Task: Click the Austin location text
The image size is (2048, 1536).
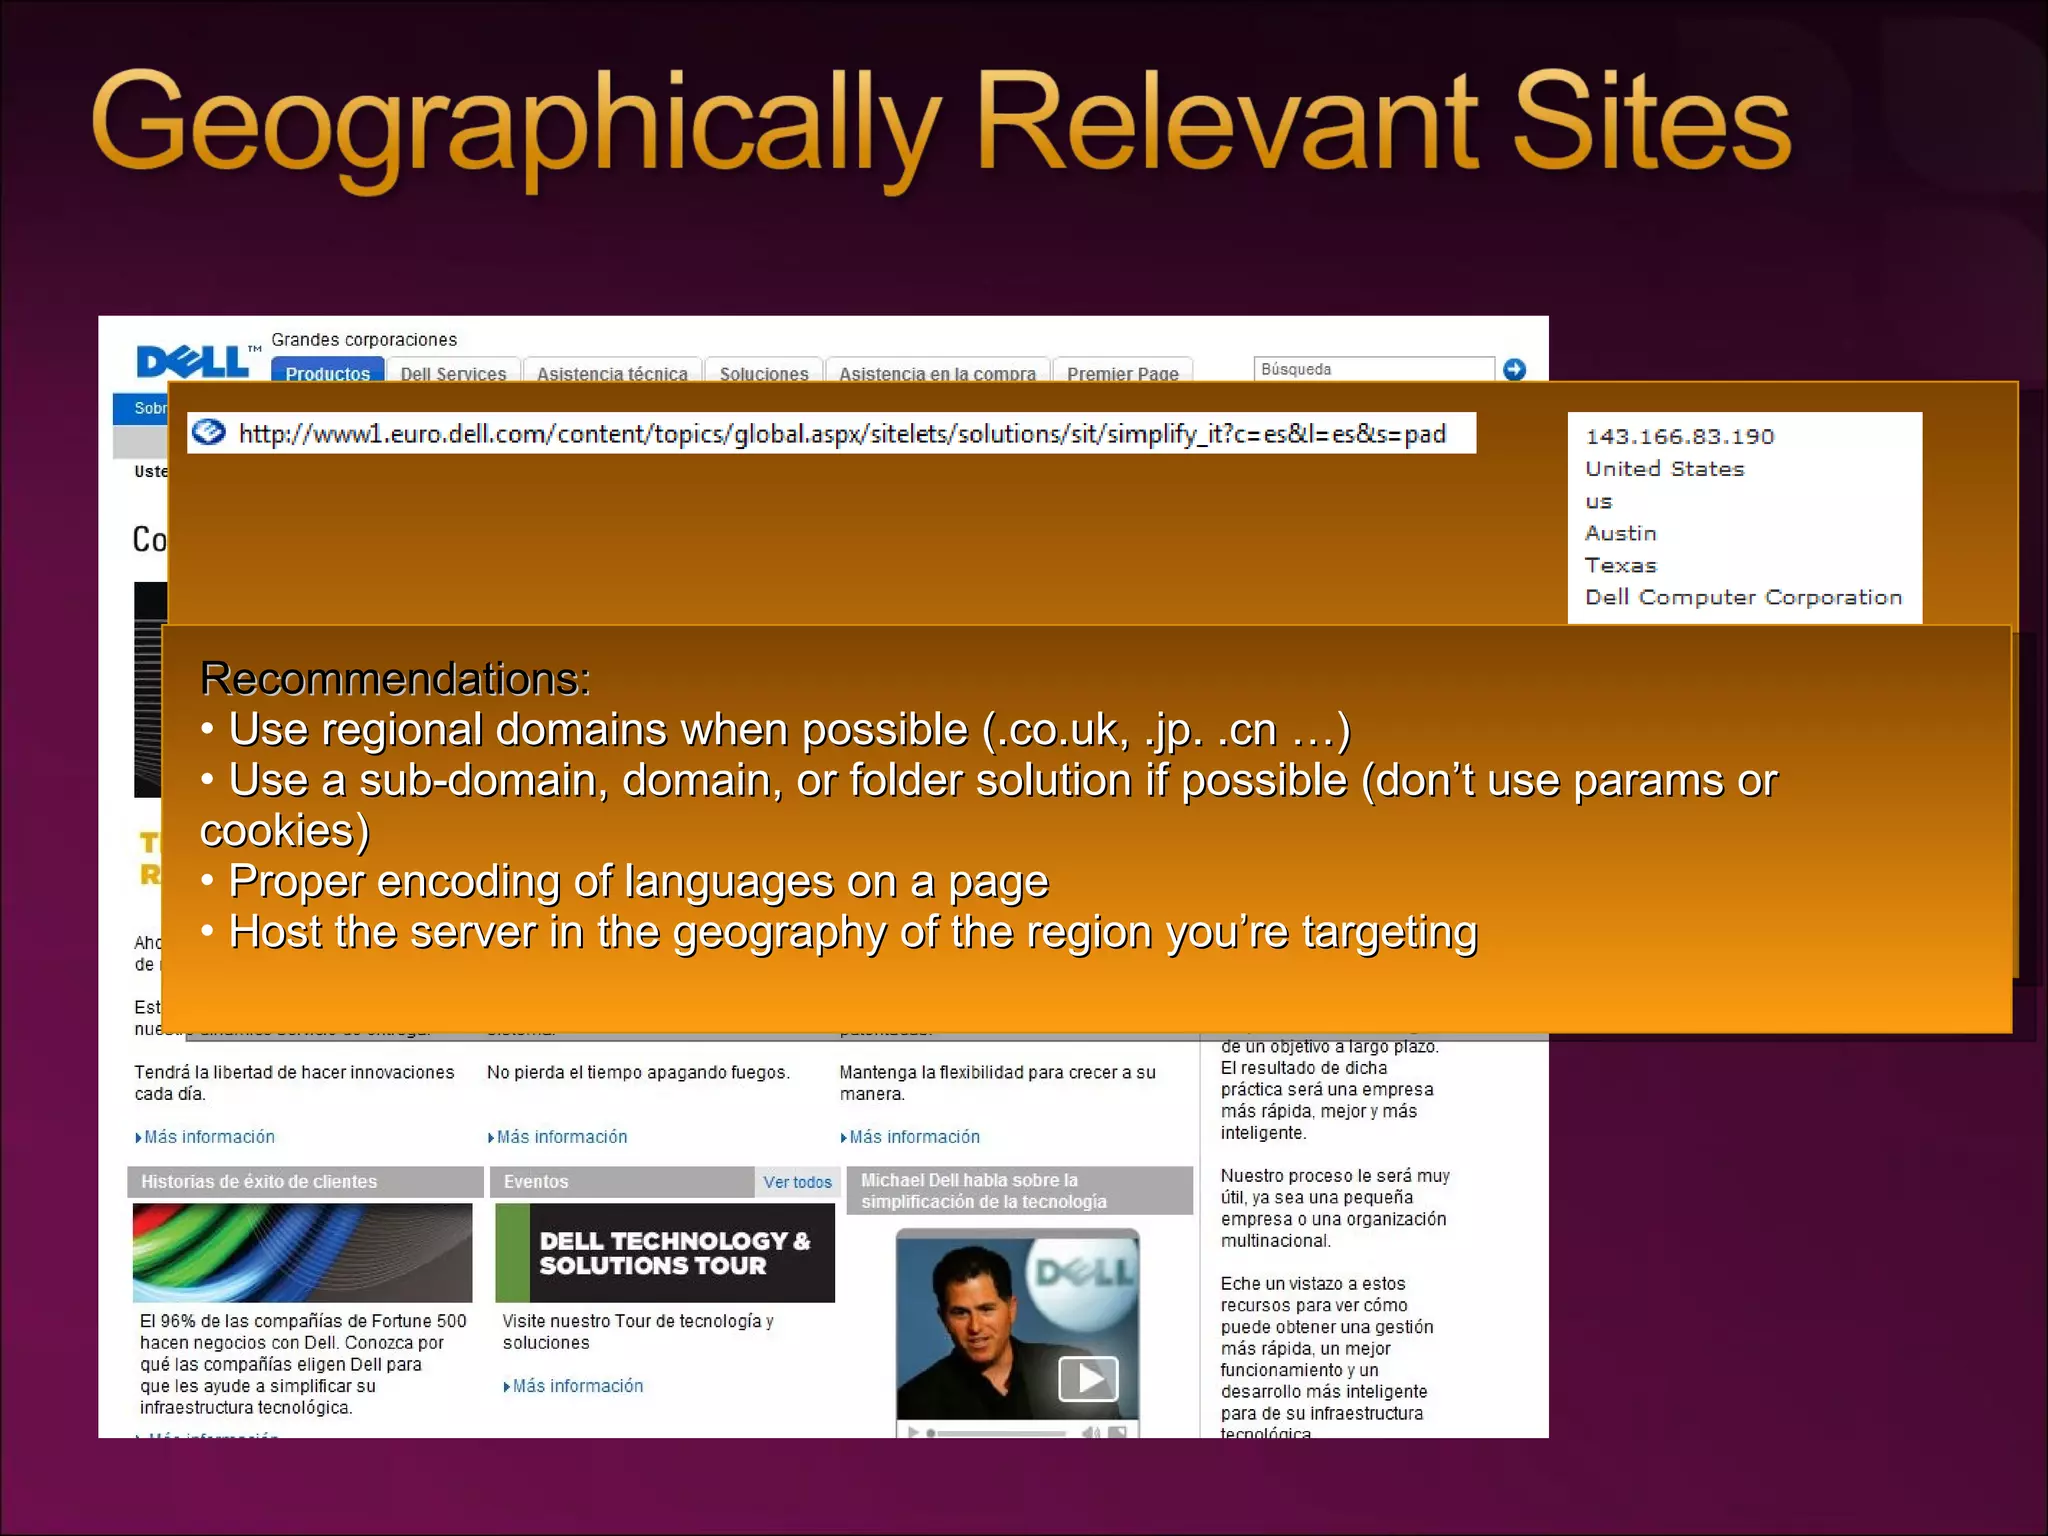Action: tap(1621, 533)
